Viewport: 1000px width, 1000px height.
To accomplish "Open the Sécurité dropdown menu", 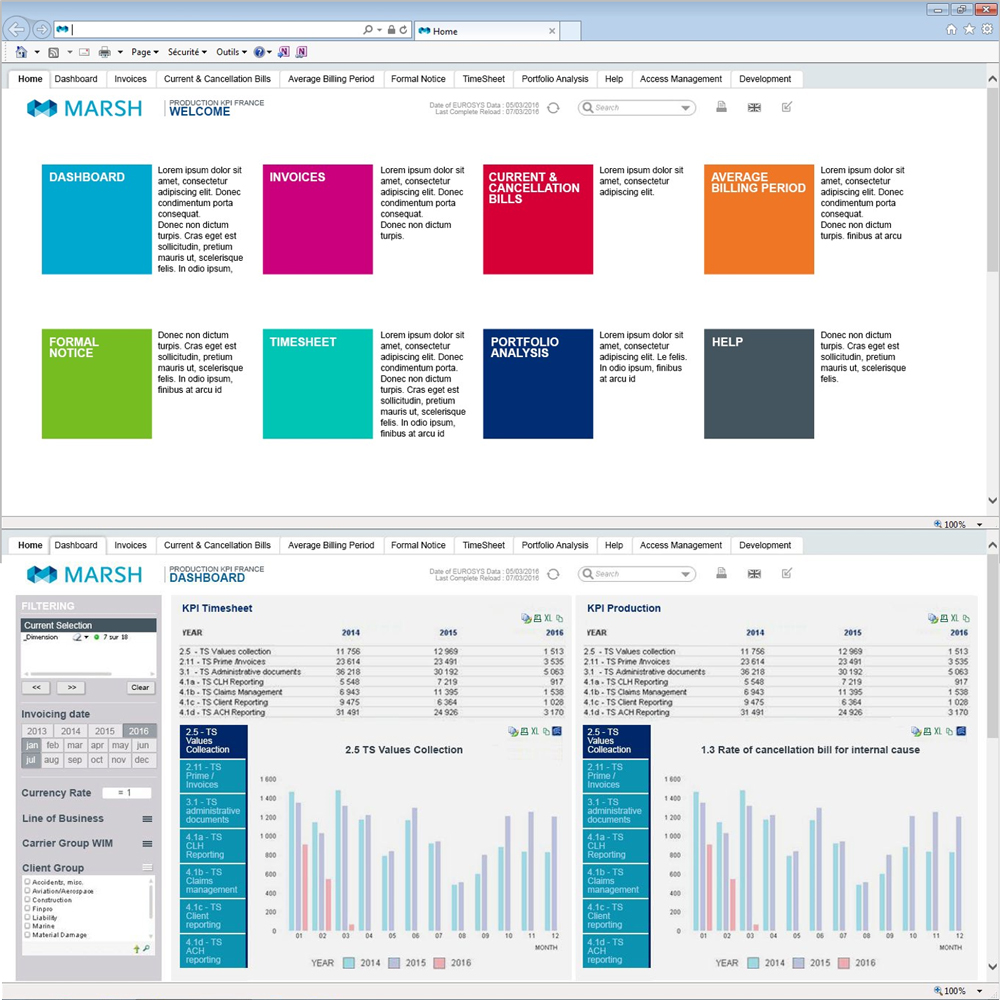I will pos(187,52).
